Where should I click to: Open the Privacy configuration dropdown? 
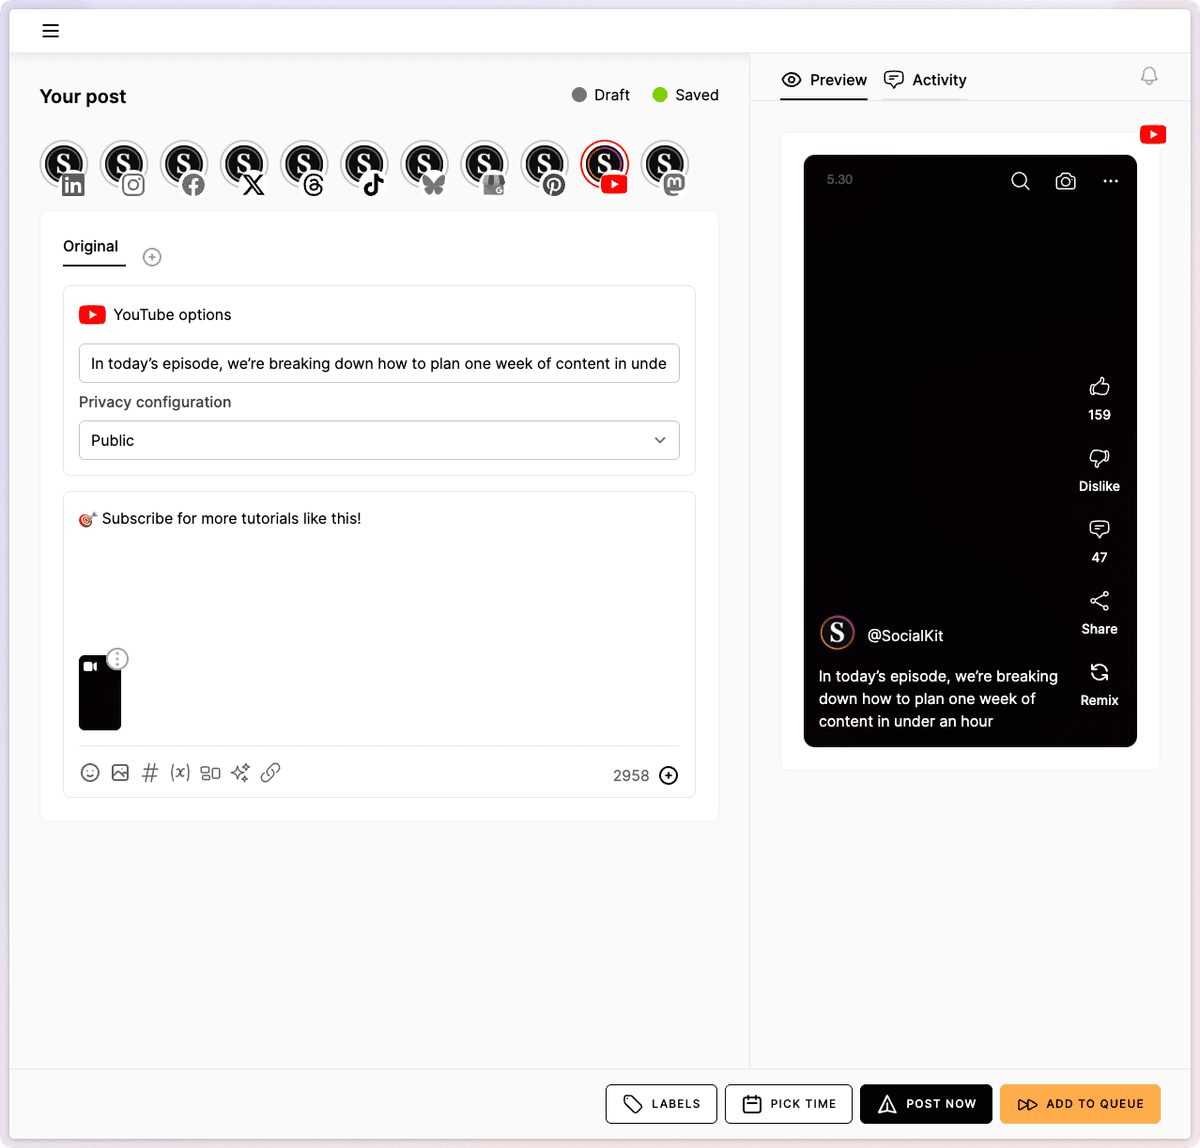click(x=379, y=440)
